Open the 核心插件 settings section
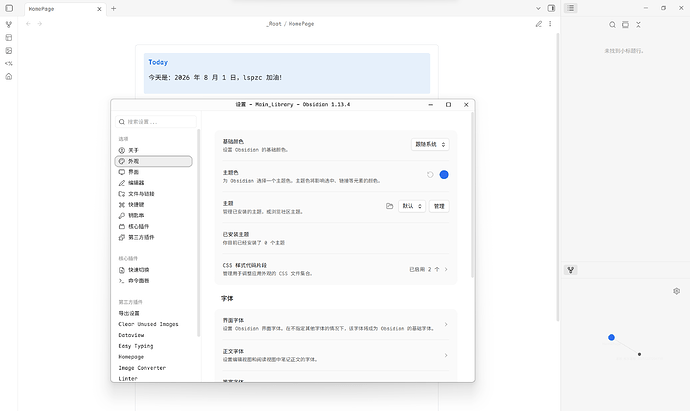This screenshot has width=690, height=411. (154, 226)
